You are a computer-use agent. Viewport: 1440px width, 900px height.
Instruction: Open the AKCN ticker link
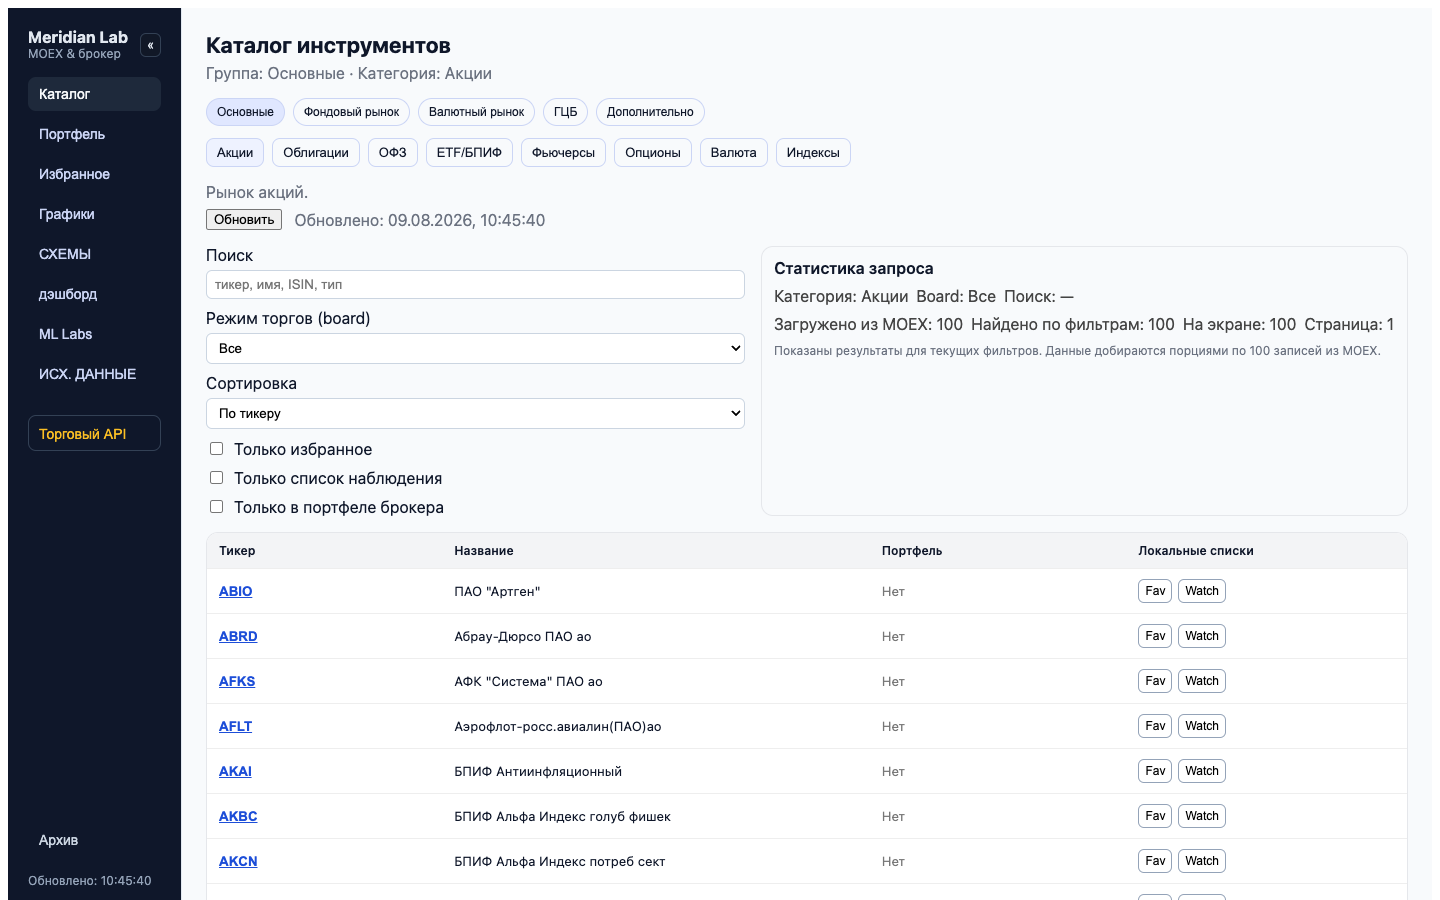point(238,861)
